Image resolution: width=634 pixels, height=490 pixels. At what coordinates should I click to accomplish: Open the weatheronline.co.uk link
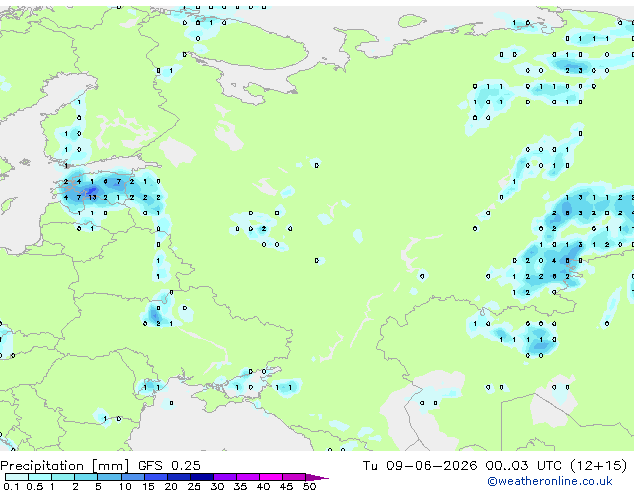pyautogui.click(x=550, y=481)
